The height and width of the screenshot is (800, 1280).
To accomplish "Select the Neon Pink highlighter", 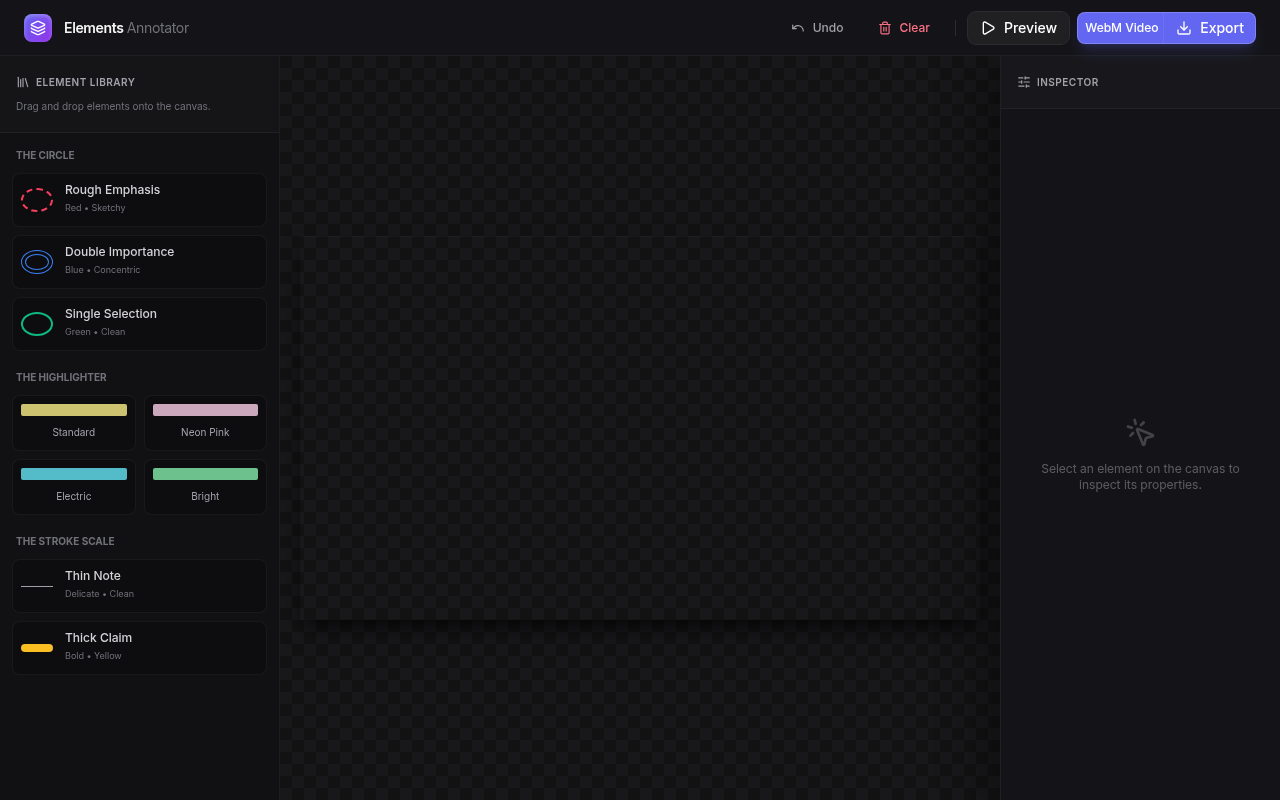I will 205,422.
